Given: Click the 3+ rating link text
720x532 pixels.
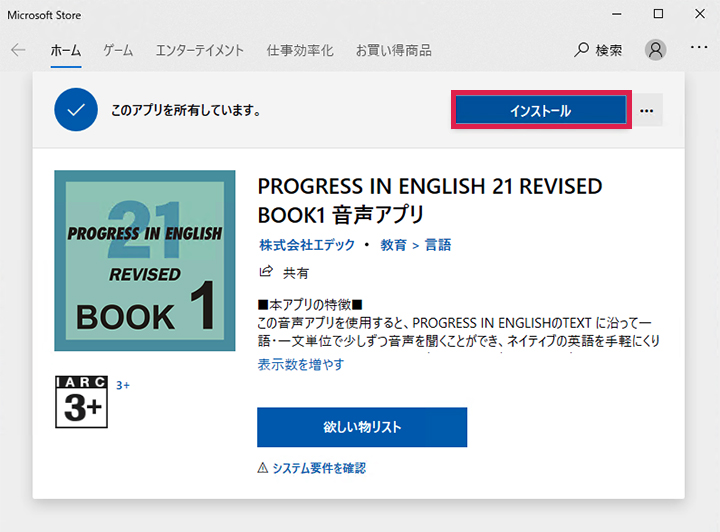Looking at the screenshot, I should (x=123, y=385).
